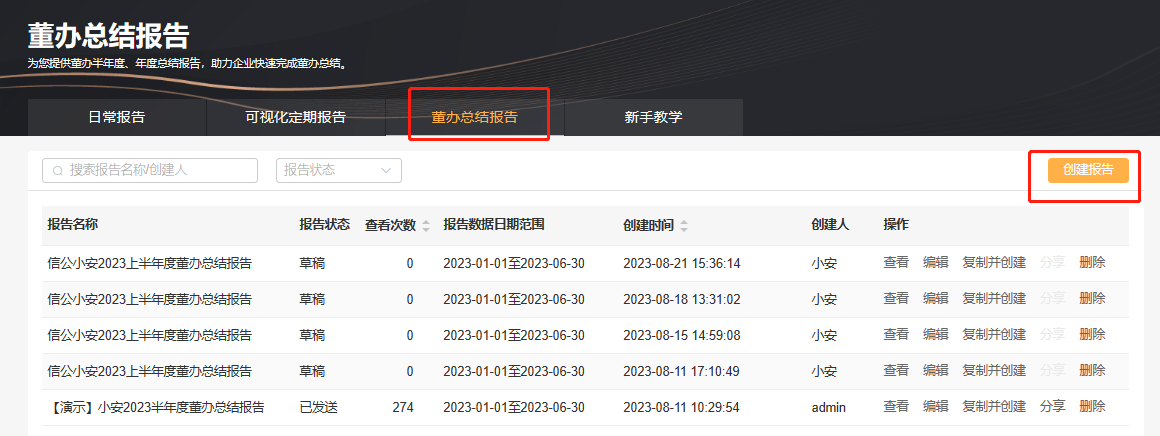
Task: Click report name in 2023-08-18 row
Action: (149, 300)
